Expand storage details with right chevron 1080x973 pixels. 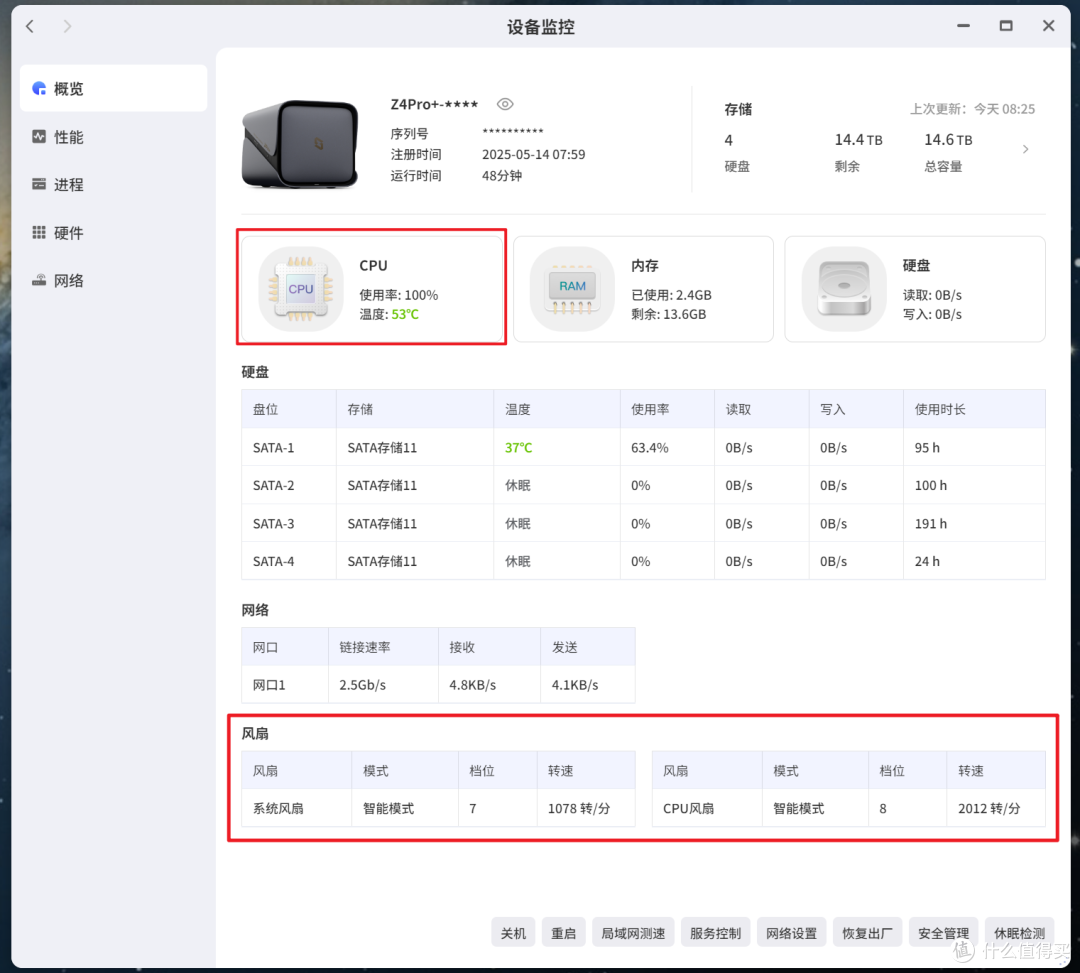point(1025,149)
